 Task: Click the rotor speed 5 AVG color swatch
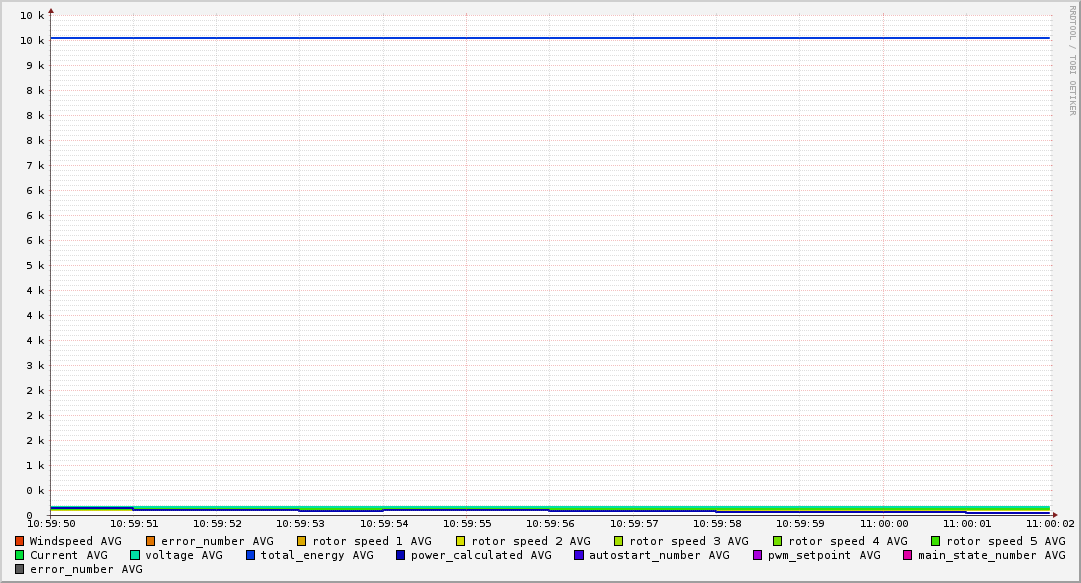(936, 541)
